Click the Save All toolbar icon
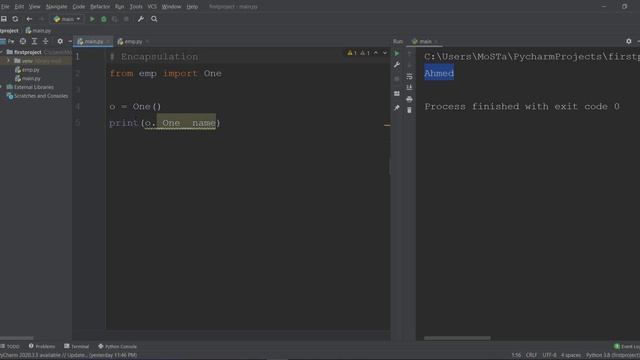This screenshot has width=640, height=360. point(4,19)
